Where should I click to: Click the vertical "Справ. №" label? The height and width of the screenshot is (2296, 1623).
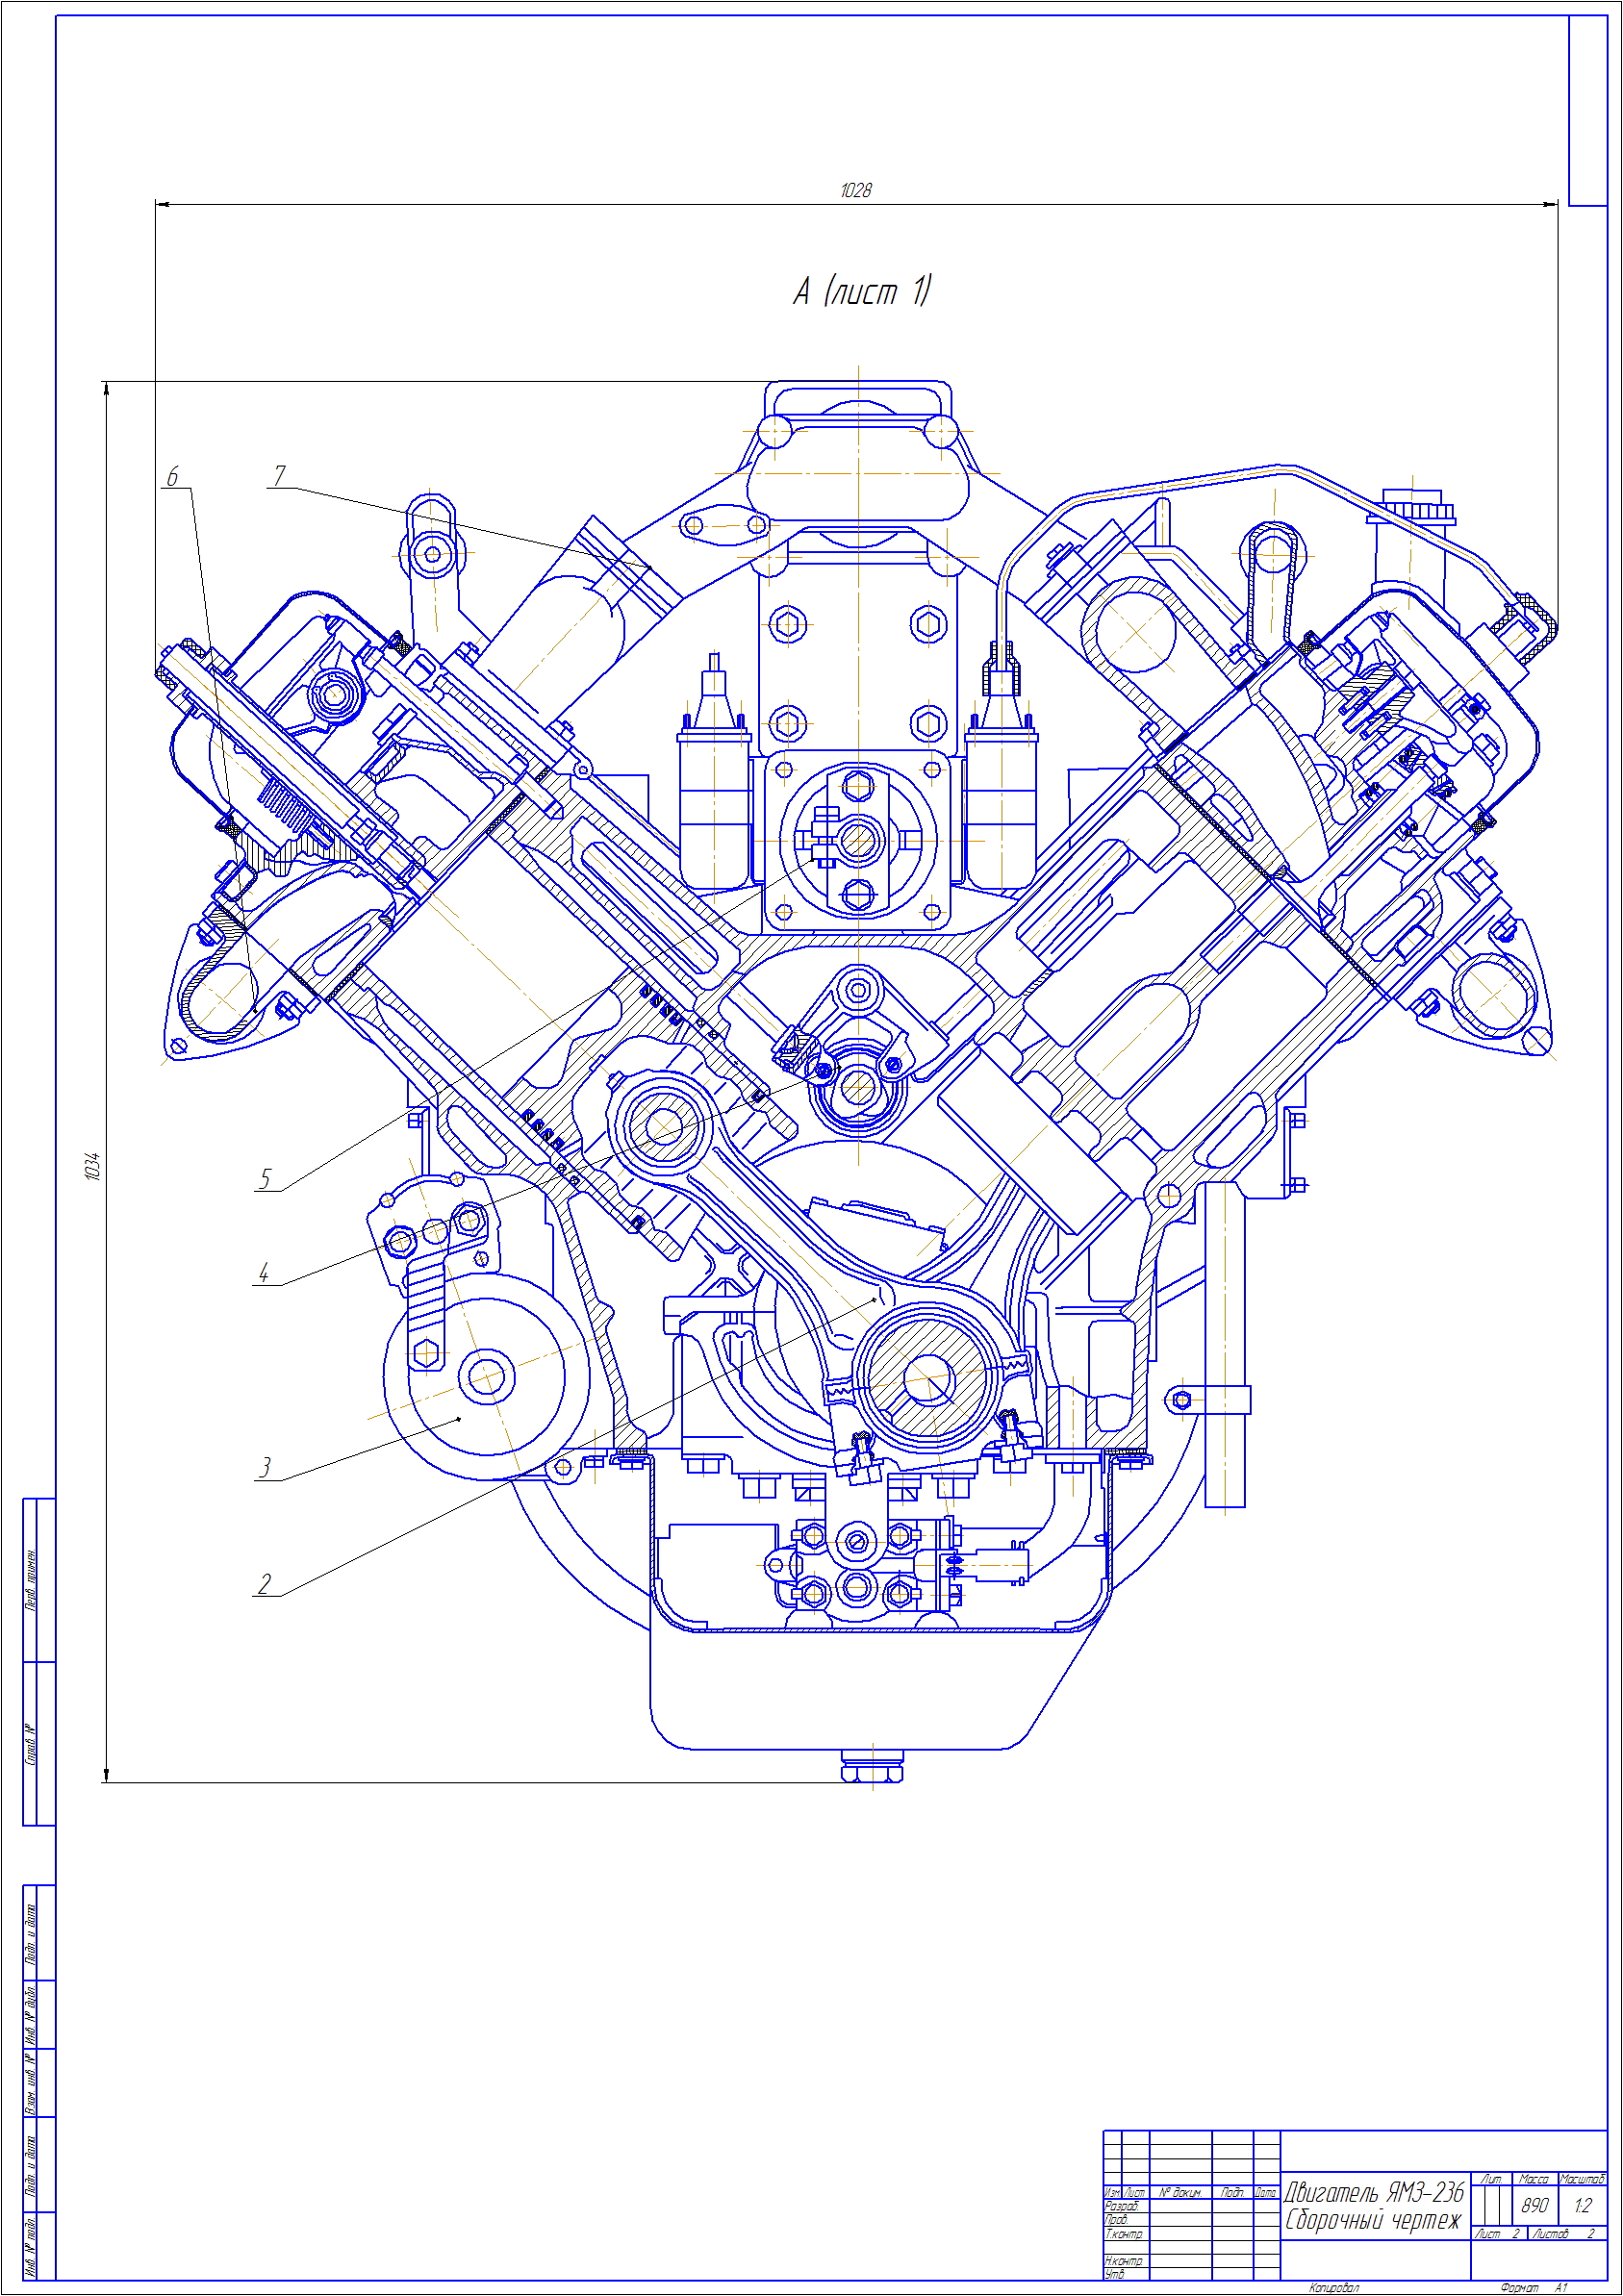(31, 1744)
